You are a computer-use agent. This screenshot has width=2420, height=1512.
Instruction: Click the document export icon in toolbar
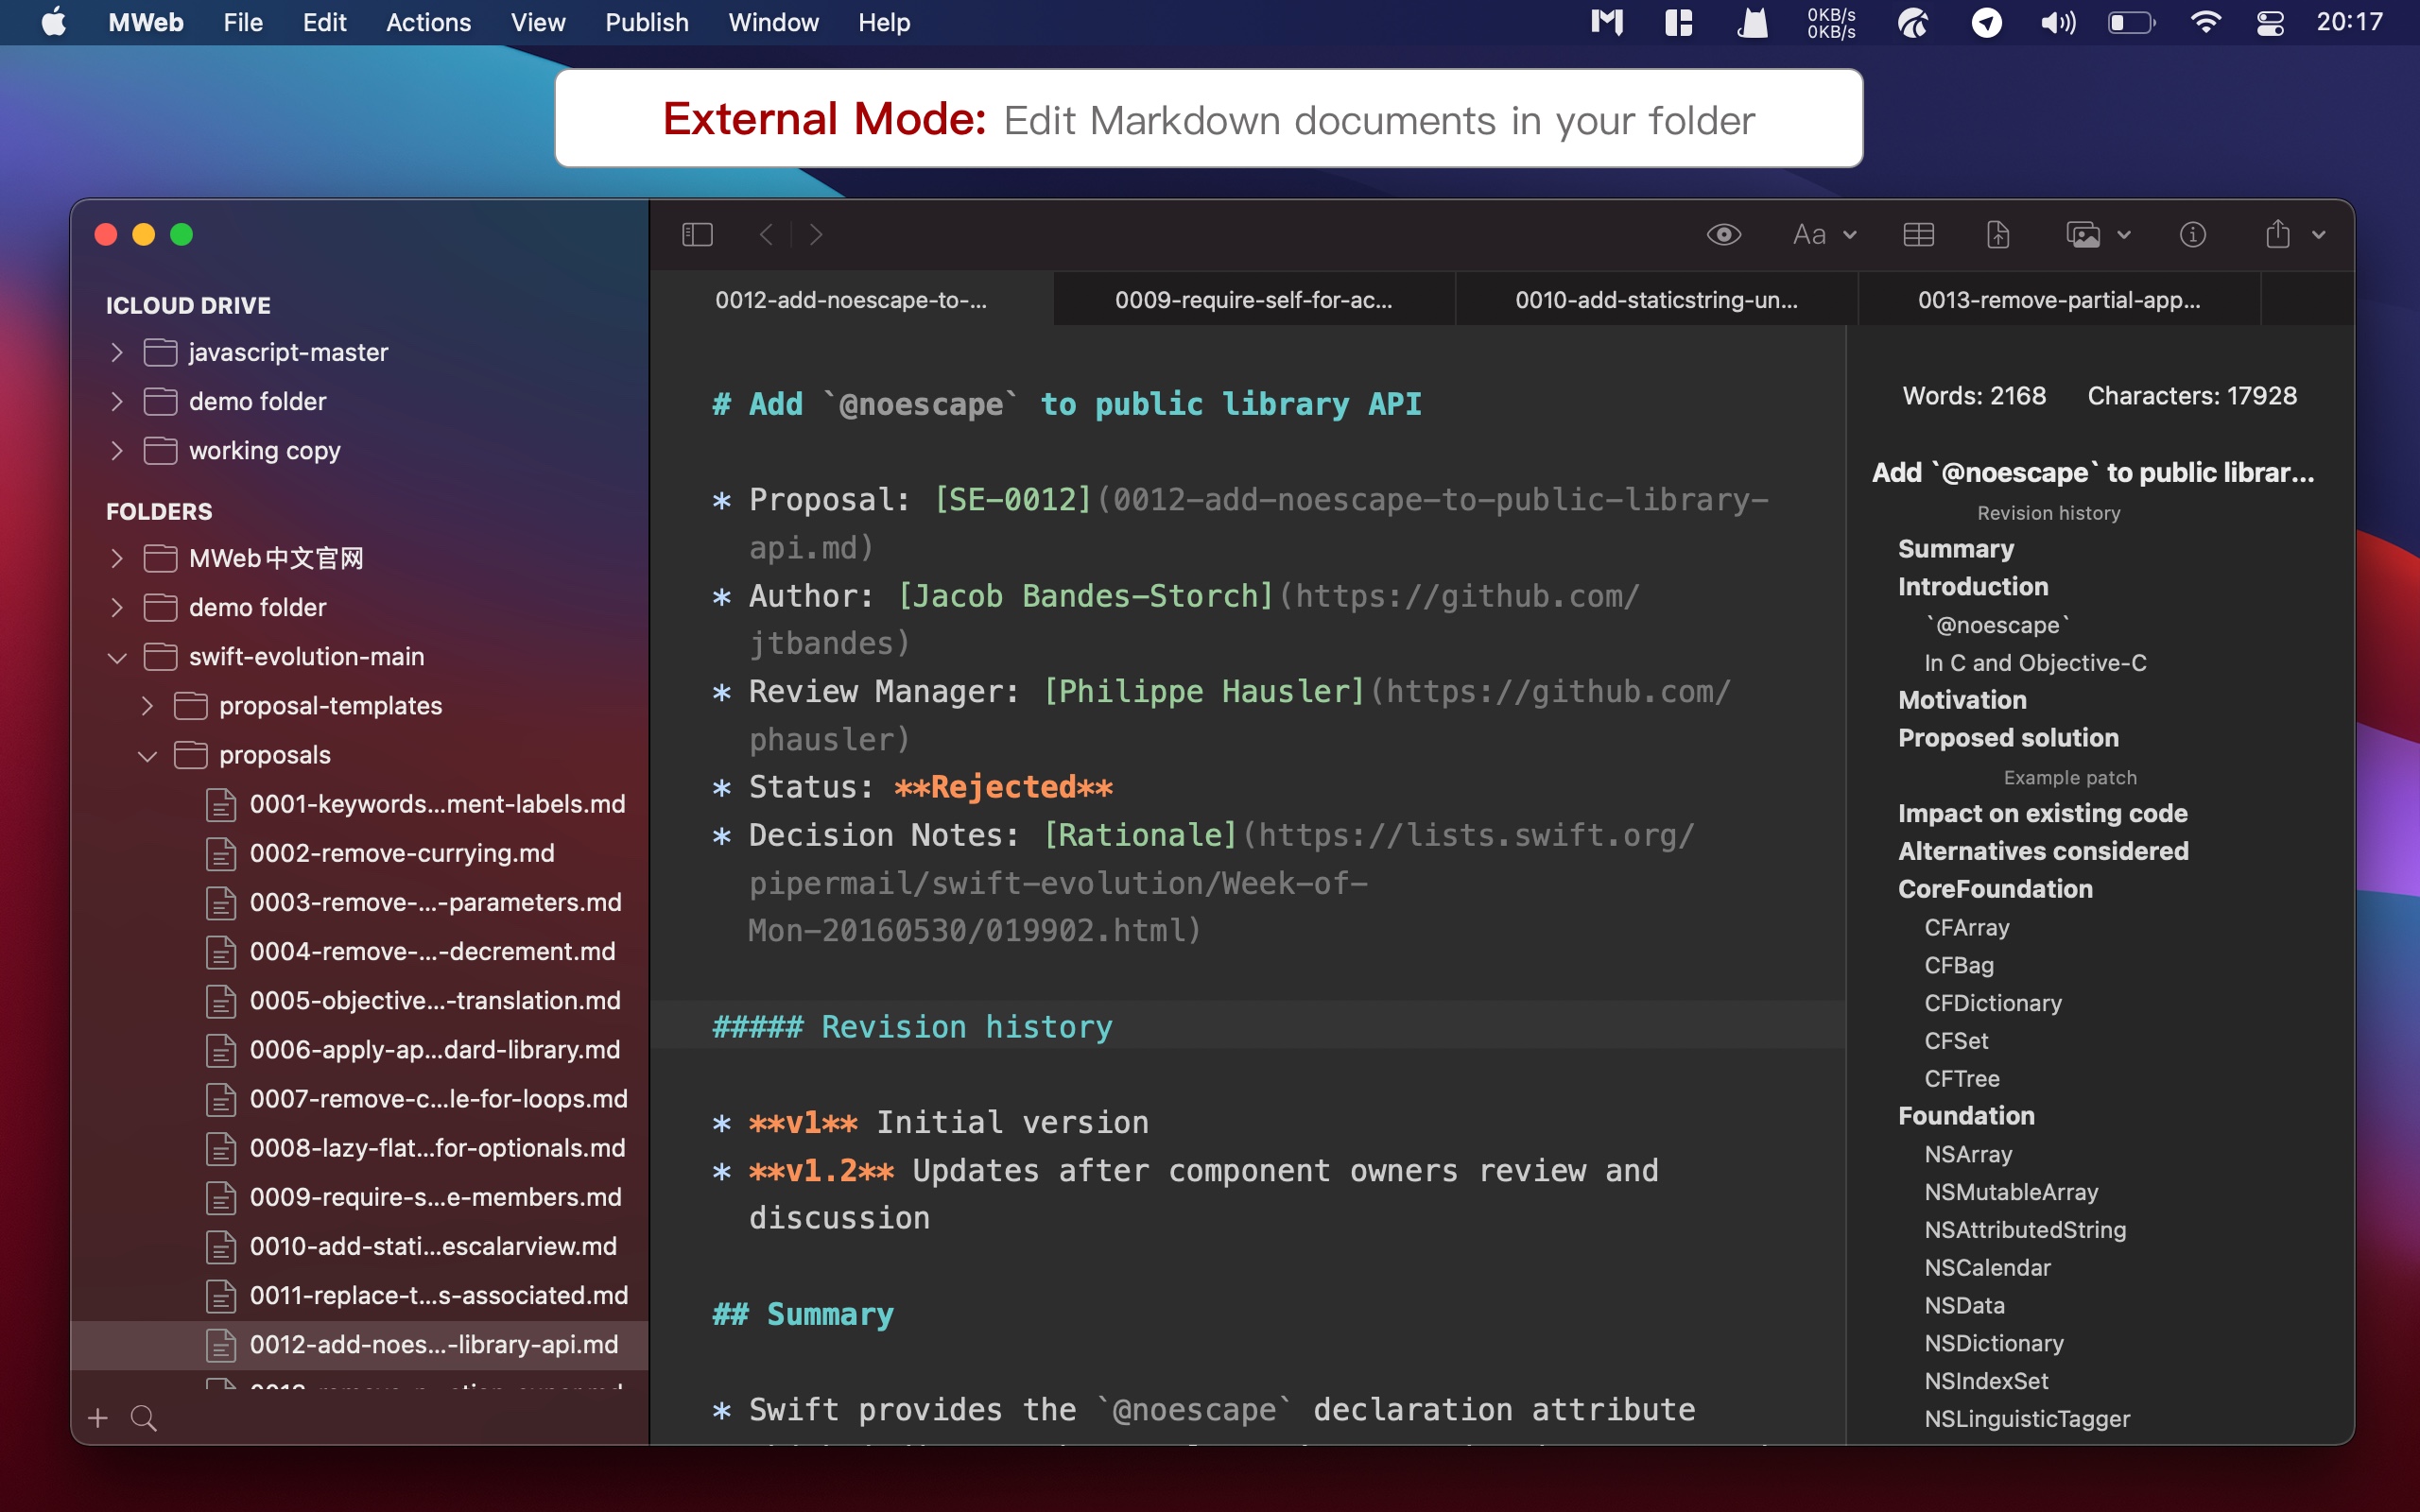pyautogui.click(x=1997, y=234)
